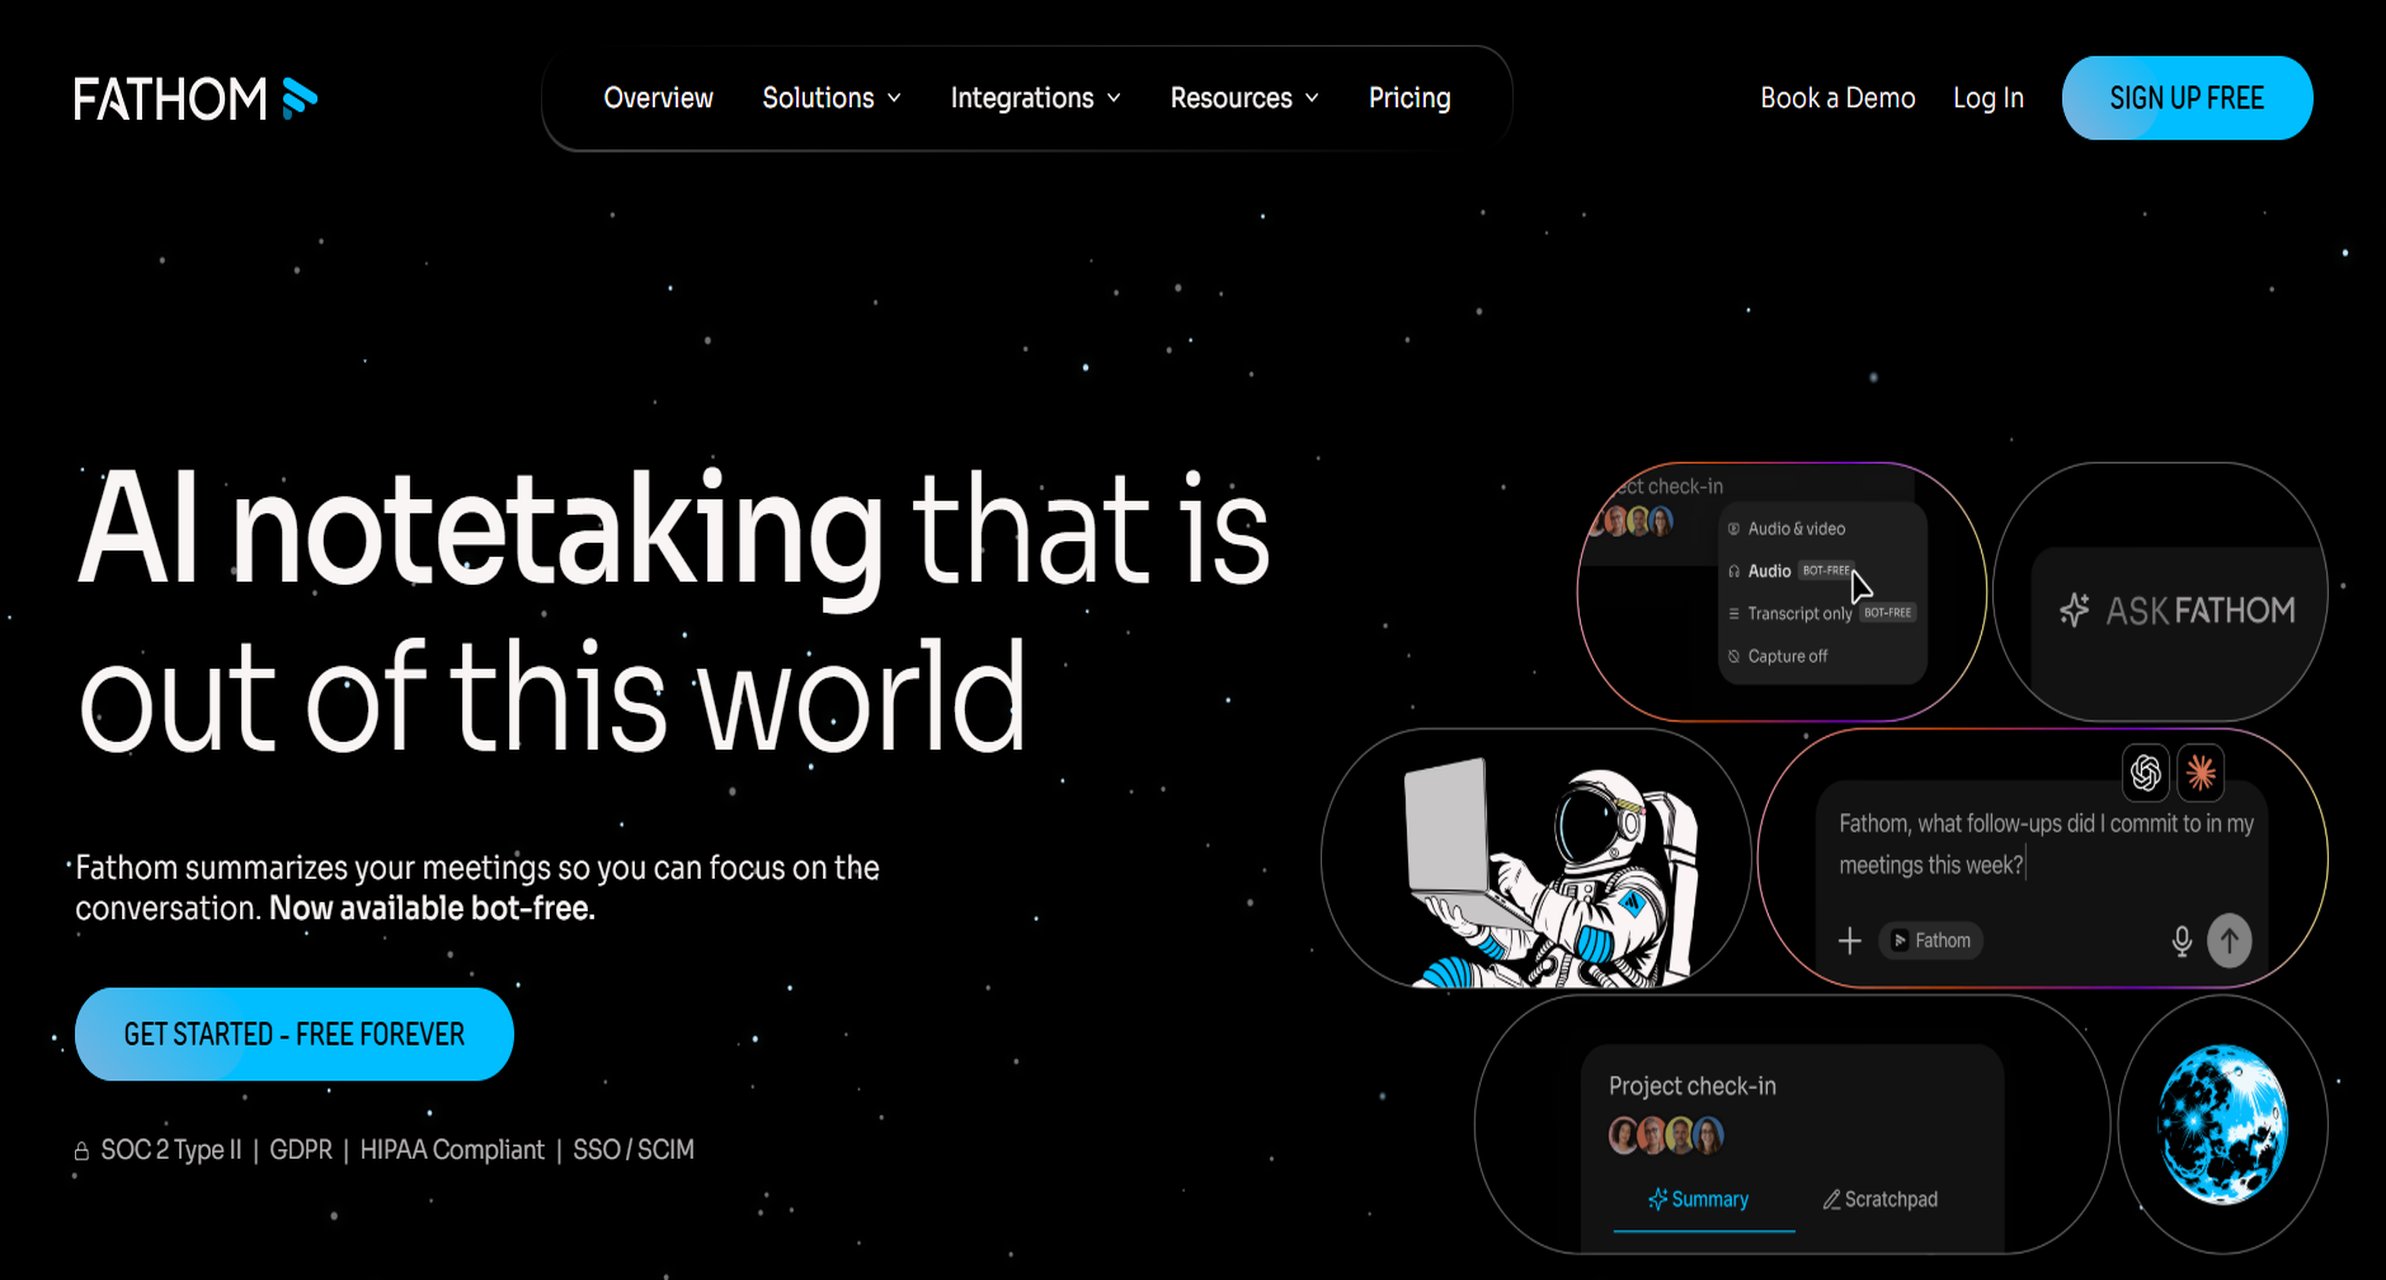Click the BOT-FREE badge next to Transcript only
This screenshot has height=1280, width=2386.
tap(1887, 613)
